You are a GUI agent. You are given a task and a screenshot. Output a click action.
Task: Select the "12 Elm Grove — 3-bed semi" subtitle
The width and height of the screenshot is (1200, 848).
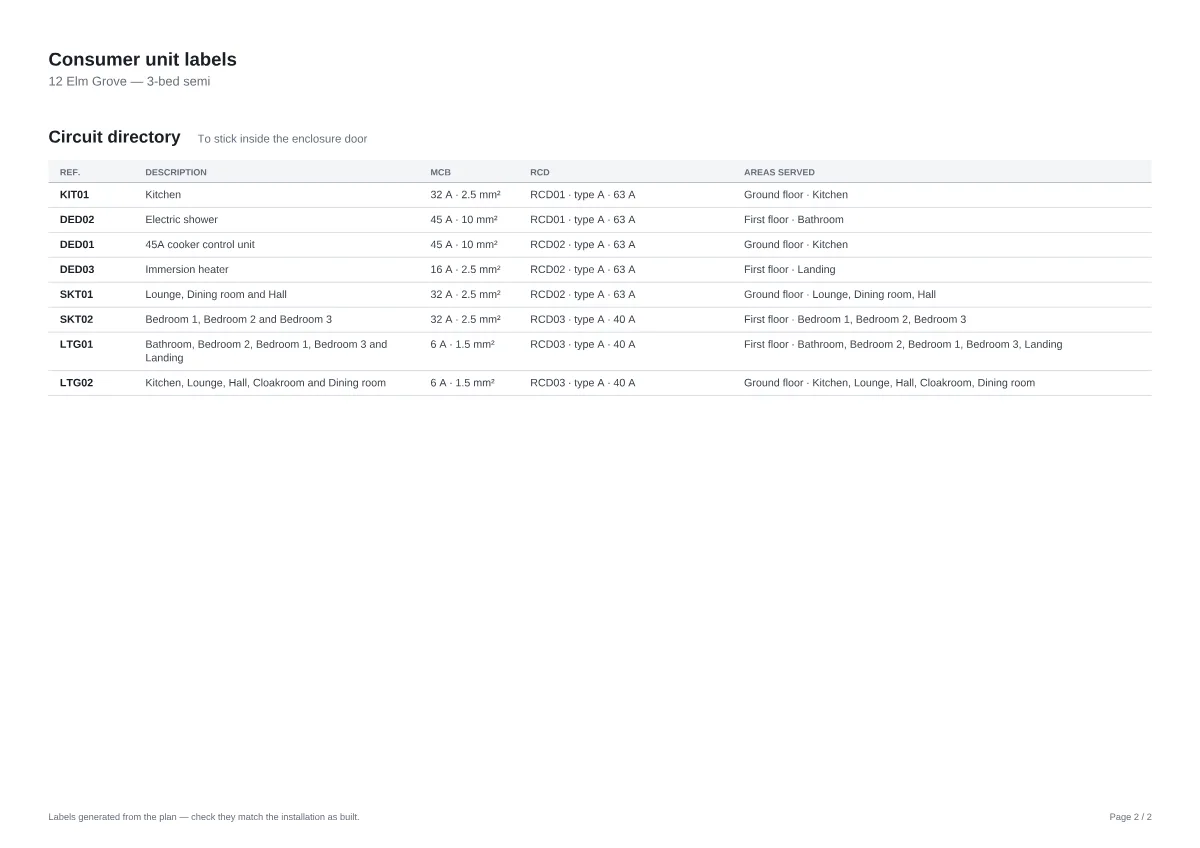[129, 81]
